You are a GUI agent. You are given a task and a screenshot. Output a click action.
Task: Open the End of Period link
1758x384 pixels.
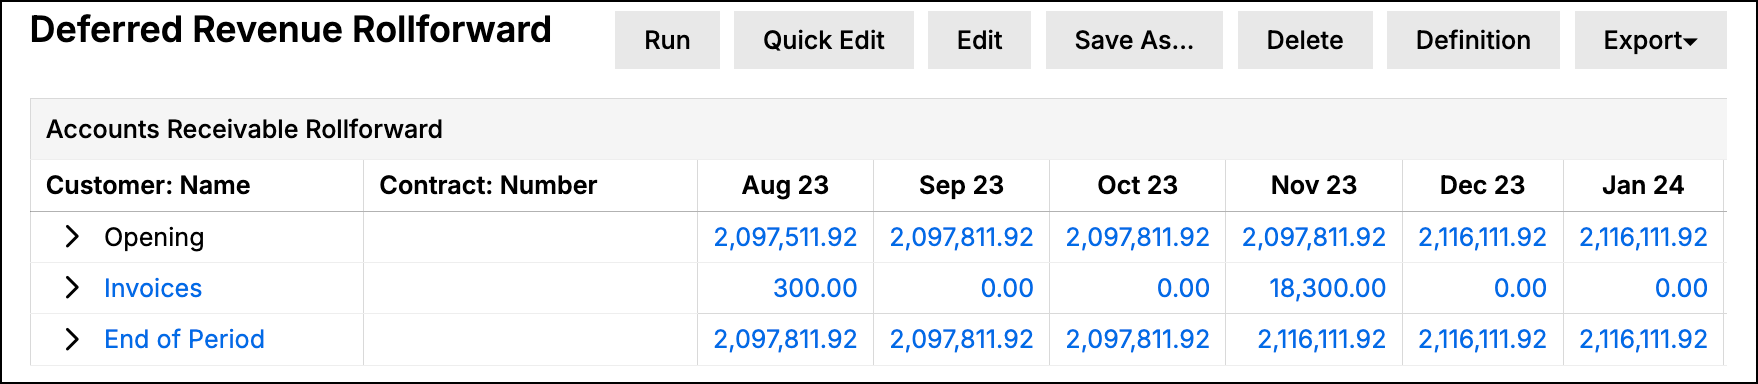[x=184, y=339]
